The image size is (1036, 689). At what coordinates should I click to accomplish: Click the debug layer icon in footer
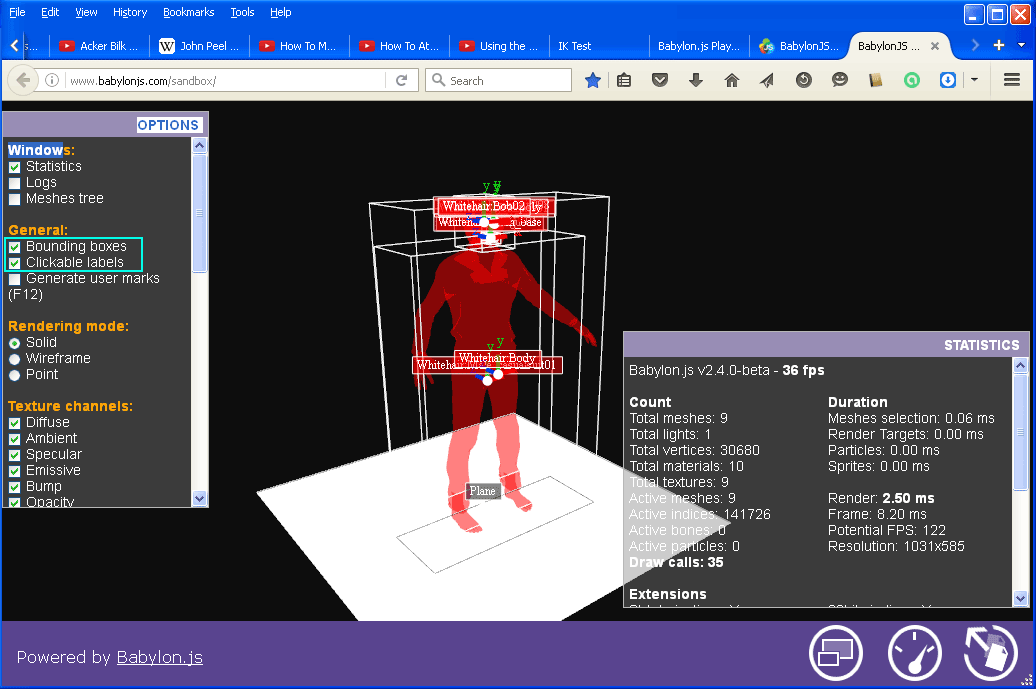tap(990, 653)
